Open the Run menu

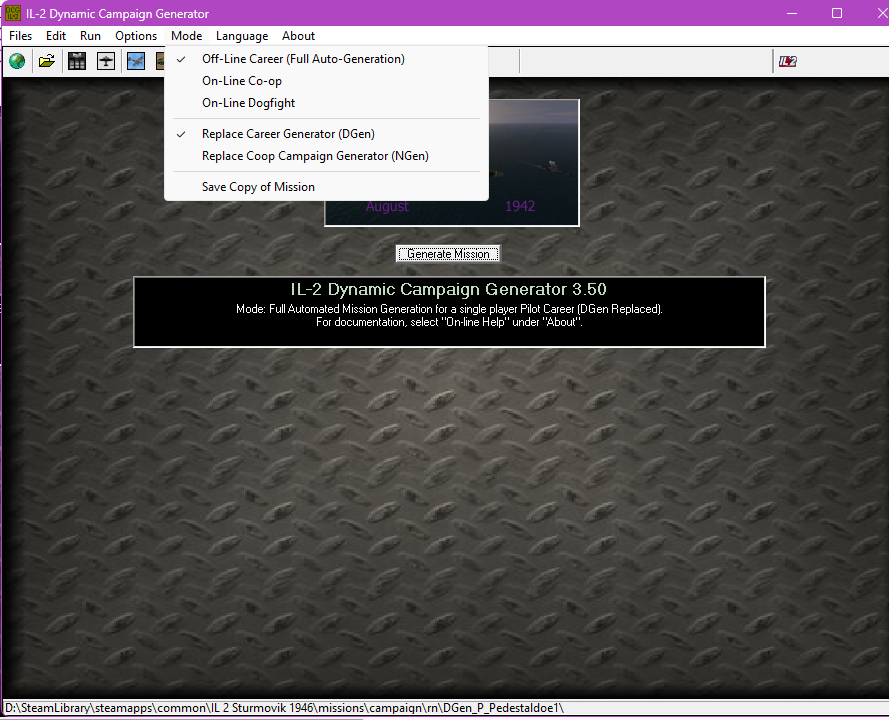click(90, 36)
